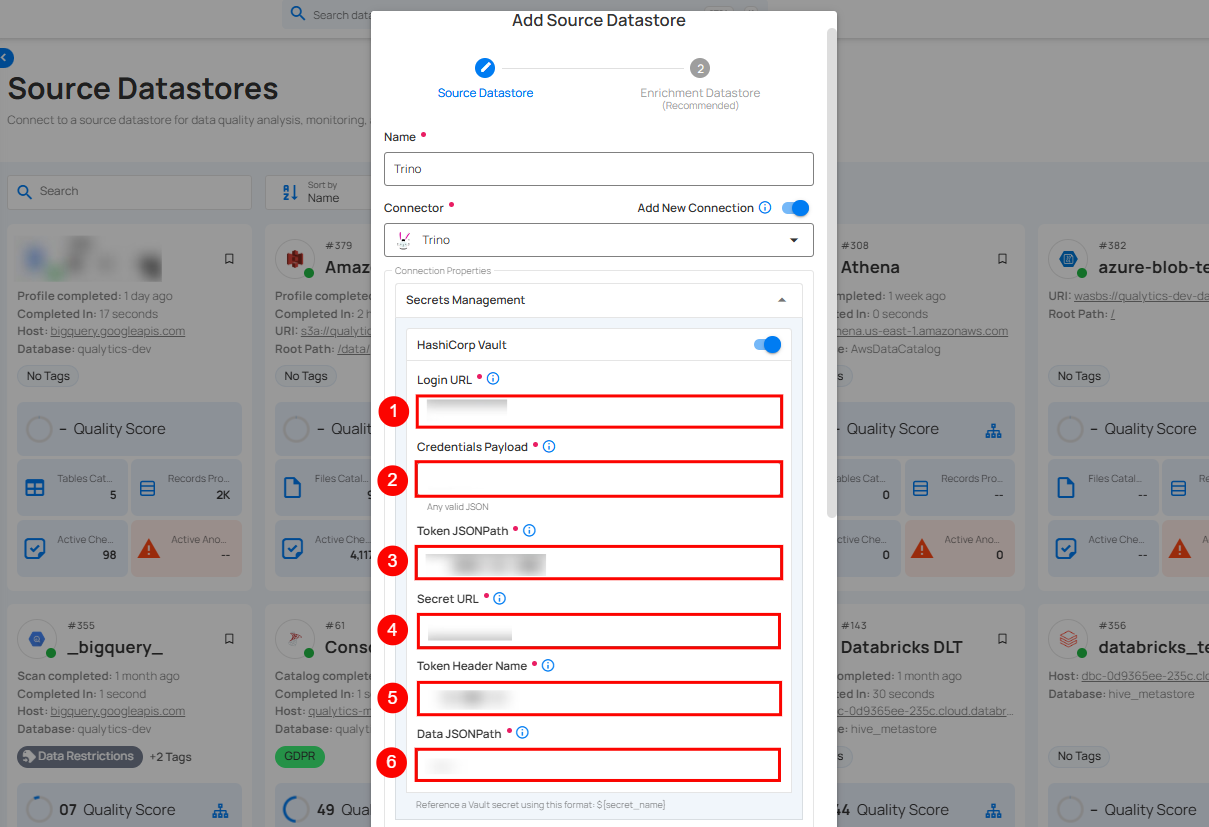The image size is (1209, 827).
Task: Click info icon beside Token Header Name
Action: tap(548, 666)
